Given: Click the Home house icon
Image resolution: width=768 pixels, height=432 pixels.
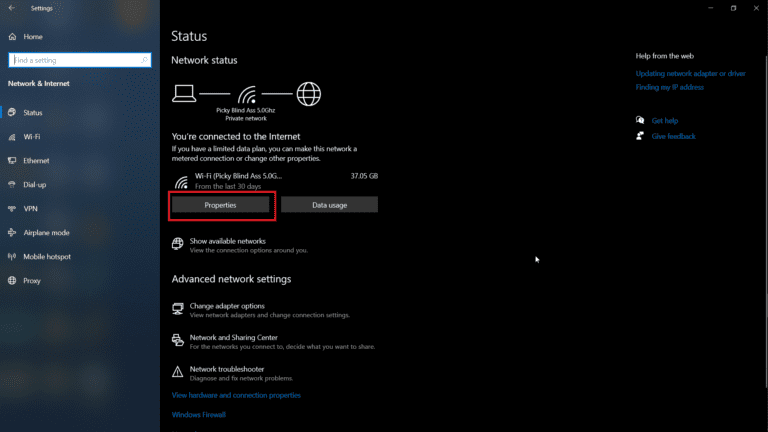Looking at the screenshot, I should click(12, 37).
